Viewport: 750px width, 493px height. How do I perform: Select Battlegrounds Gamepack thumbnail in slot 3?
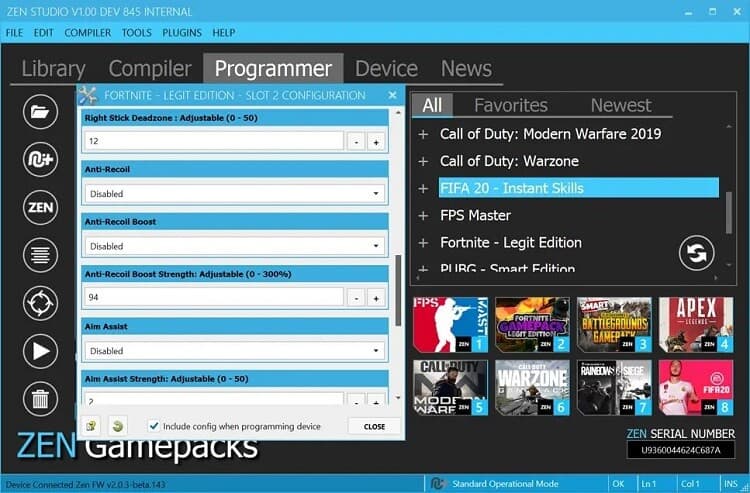point(614,325)
